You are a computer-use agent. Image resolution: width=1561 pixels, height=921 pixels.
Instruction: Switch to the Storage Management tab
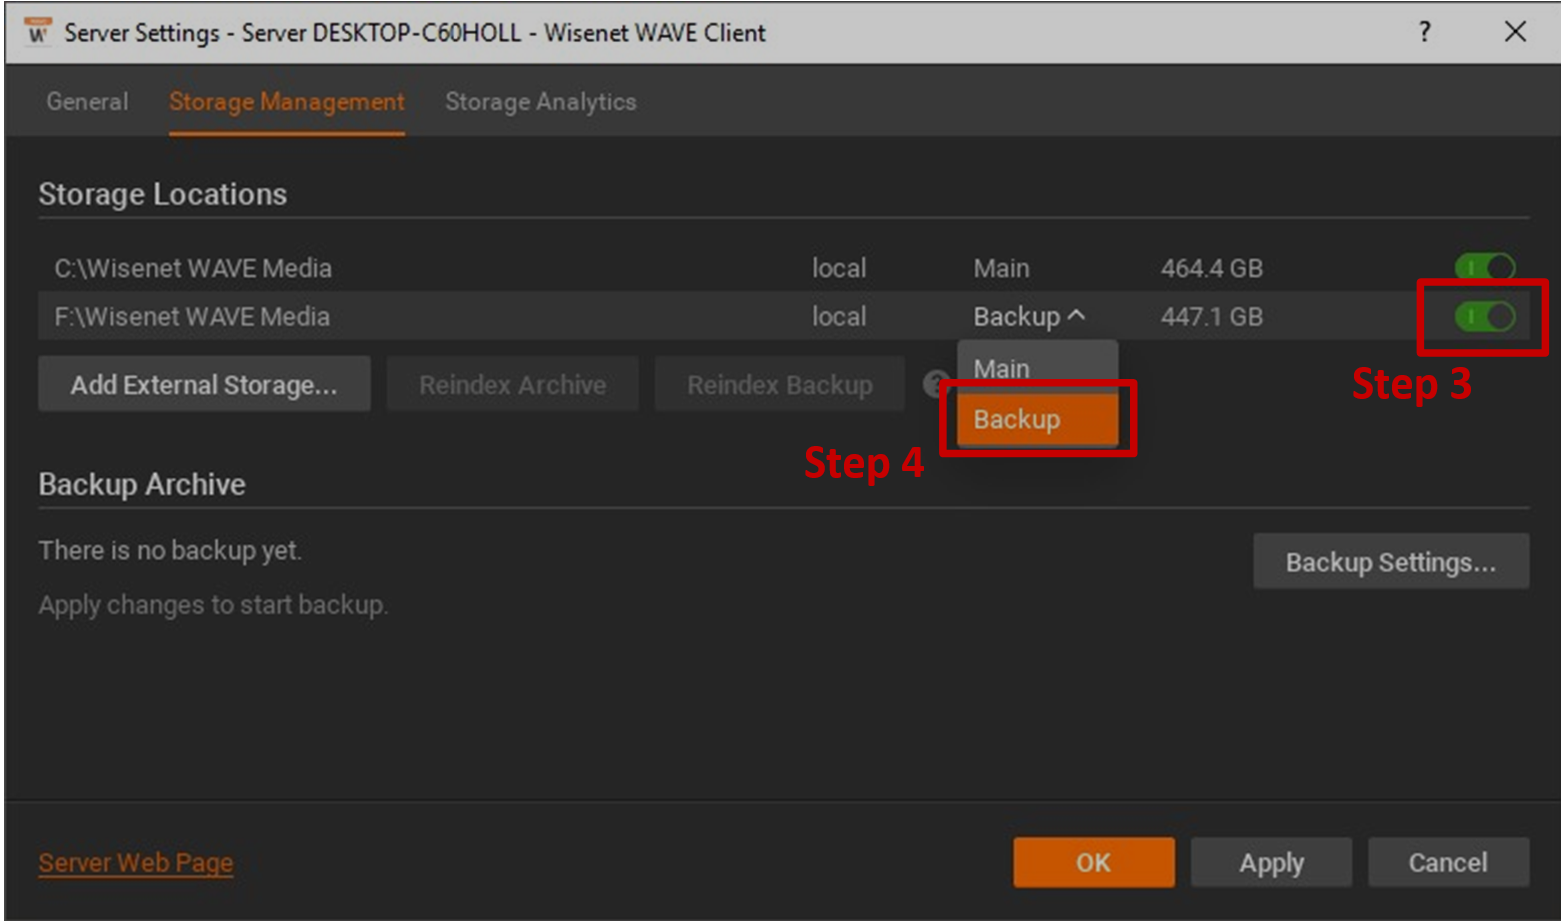[x=287, y=102]
